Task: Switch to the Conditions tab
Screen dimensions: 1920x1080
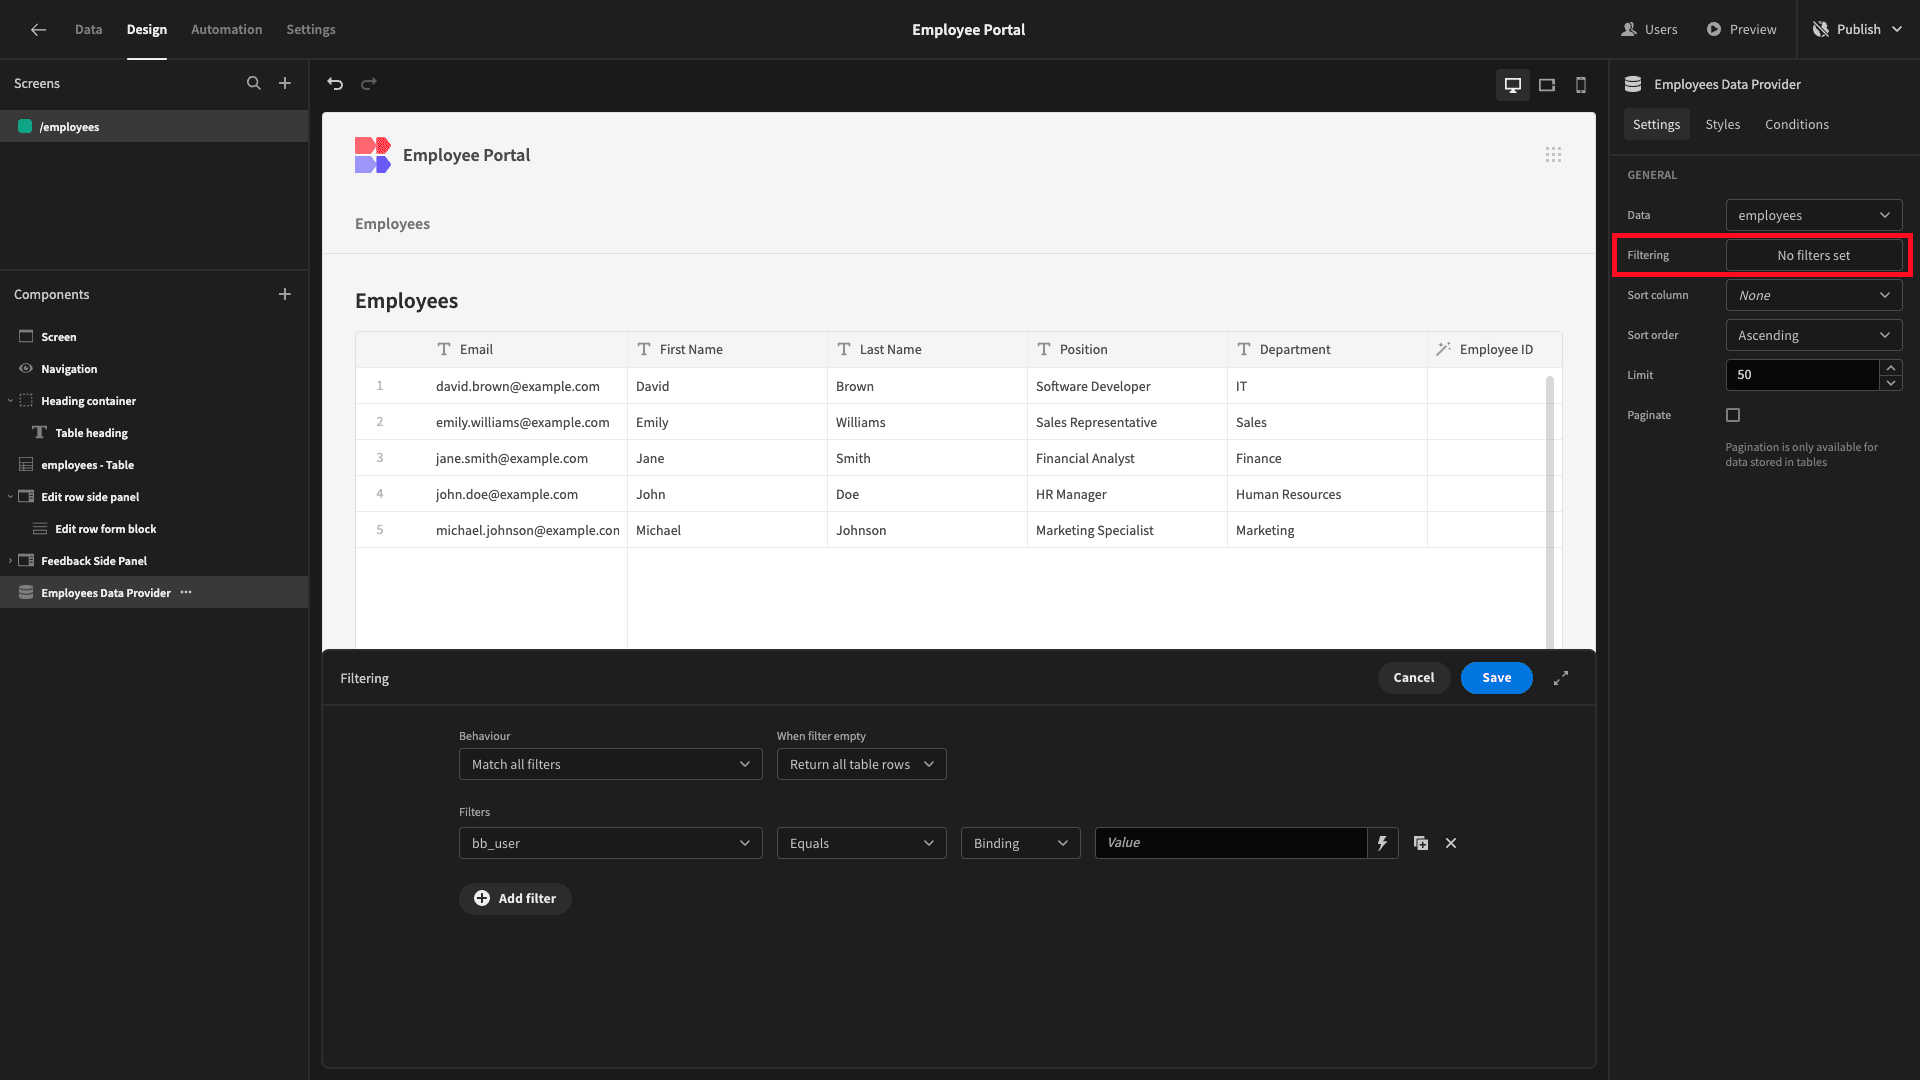Action: click(1796, 124)
